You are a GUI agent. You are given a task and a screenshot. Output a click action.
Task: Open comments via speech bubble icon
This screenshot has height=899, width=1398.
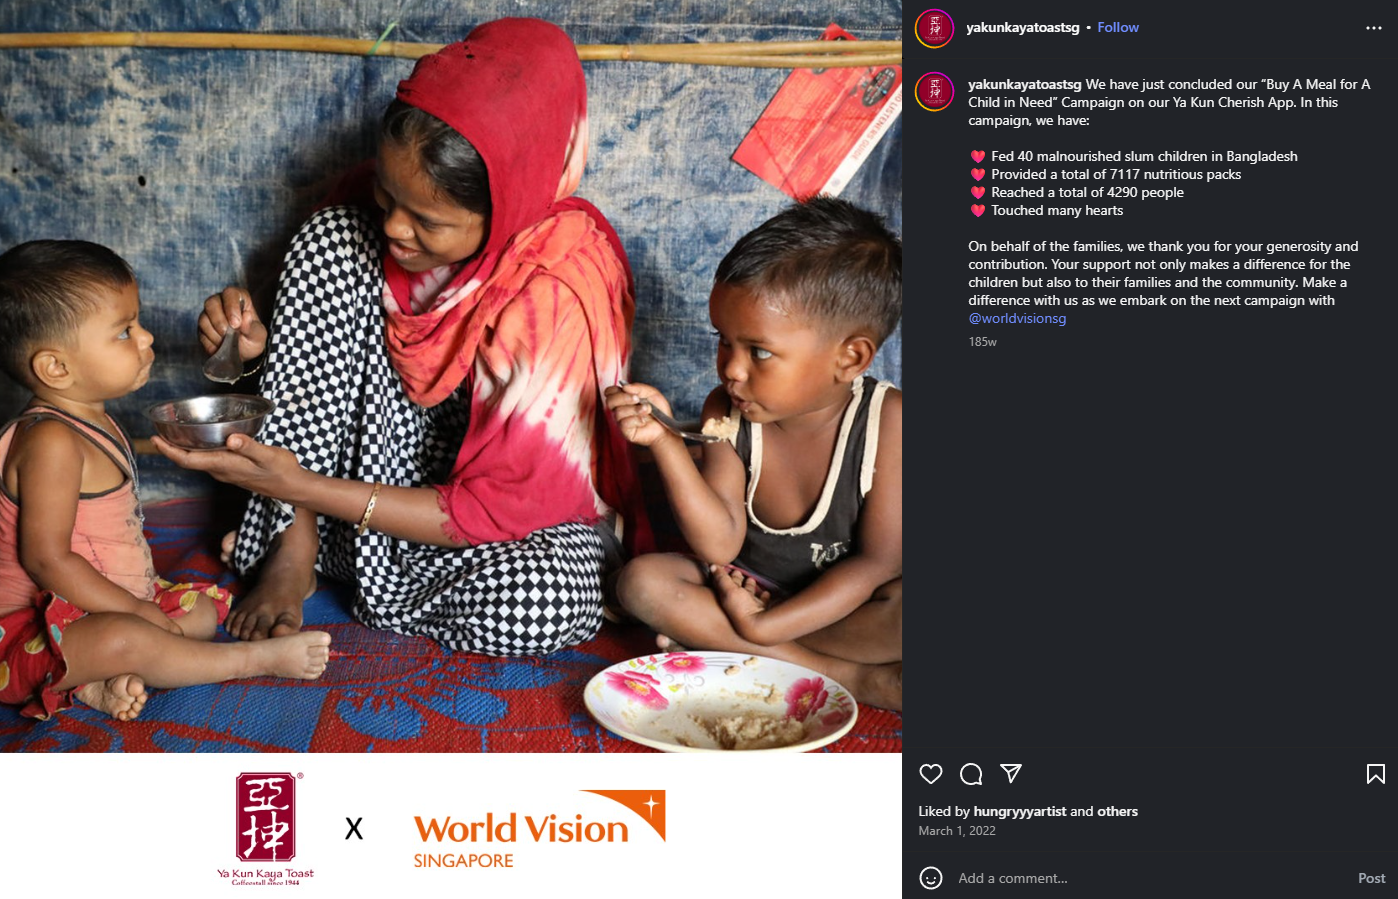coord(971,774)
